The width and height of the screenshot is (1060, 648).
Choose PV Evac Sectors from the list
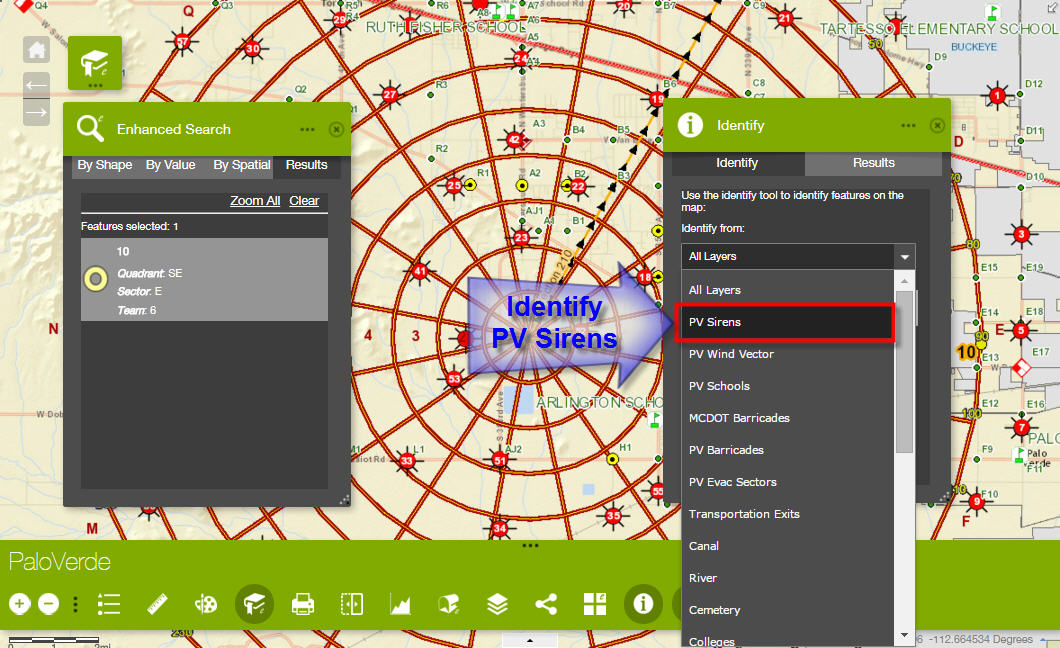tap(788, 482)
